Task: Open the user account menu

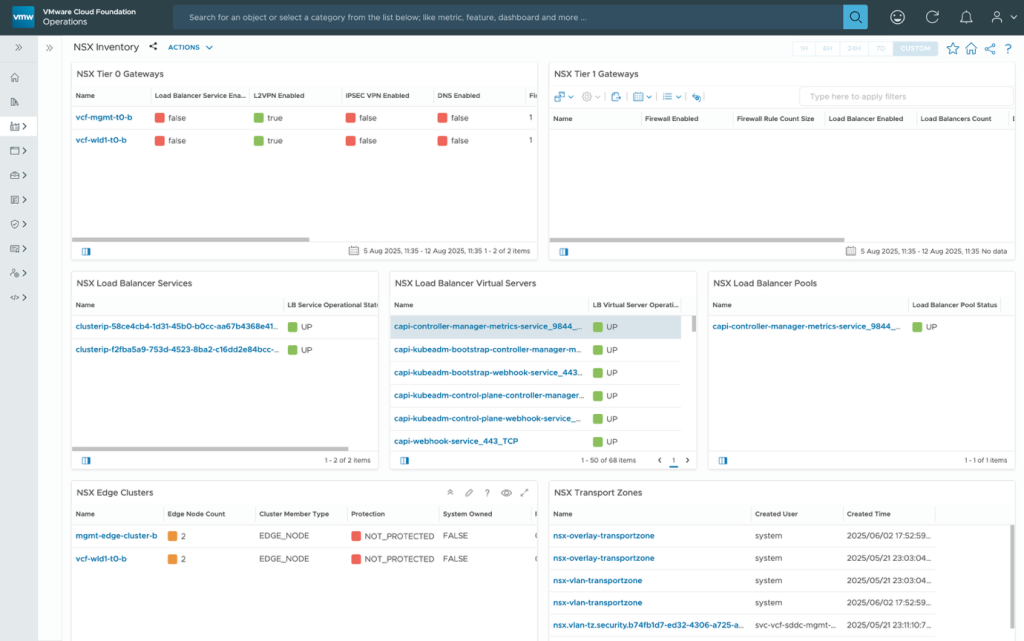Action: point(1001,17)
